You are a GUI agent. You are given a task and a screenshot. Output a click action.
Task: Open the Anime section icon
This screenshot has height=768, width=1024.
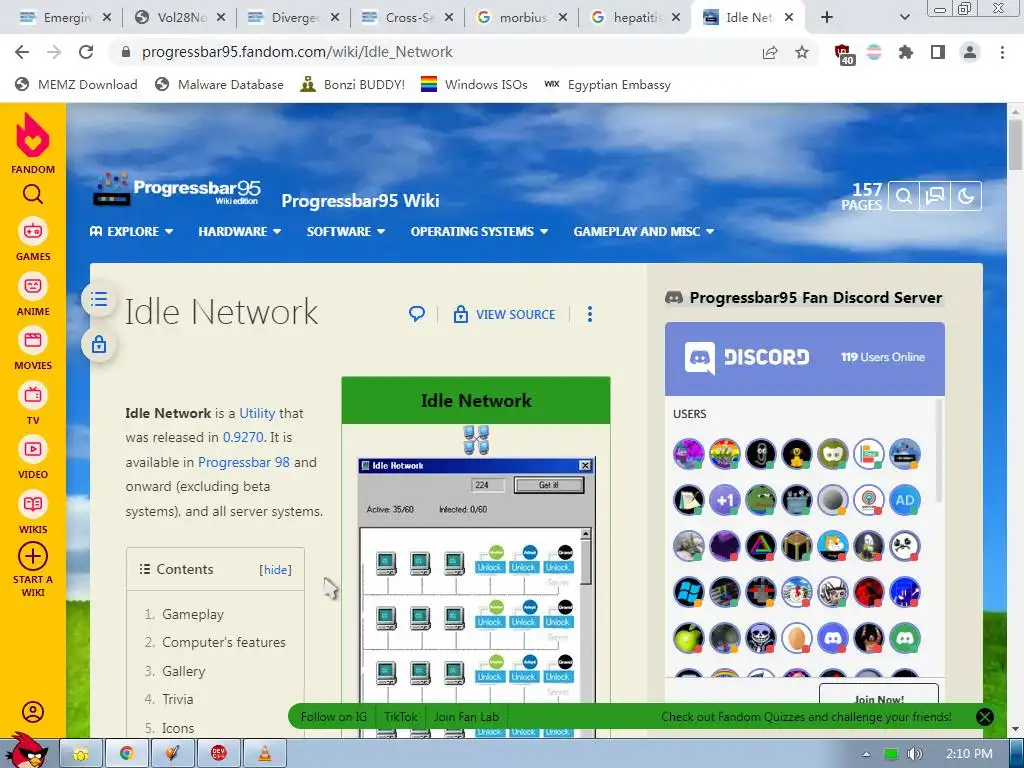coord(33,286)
